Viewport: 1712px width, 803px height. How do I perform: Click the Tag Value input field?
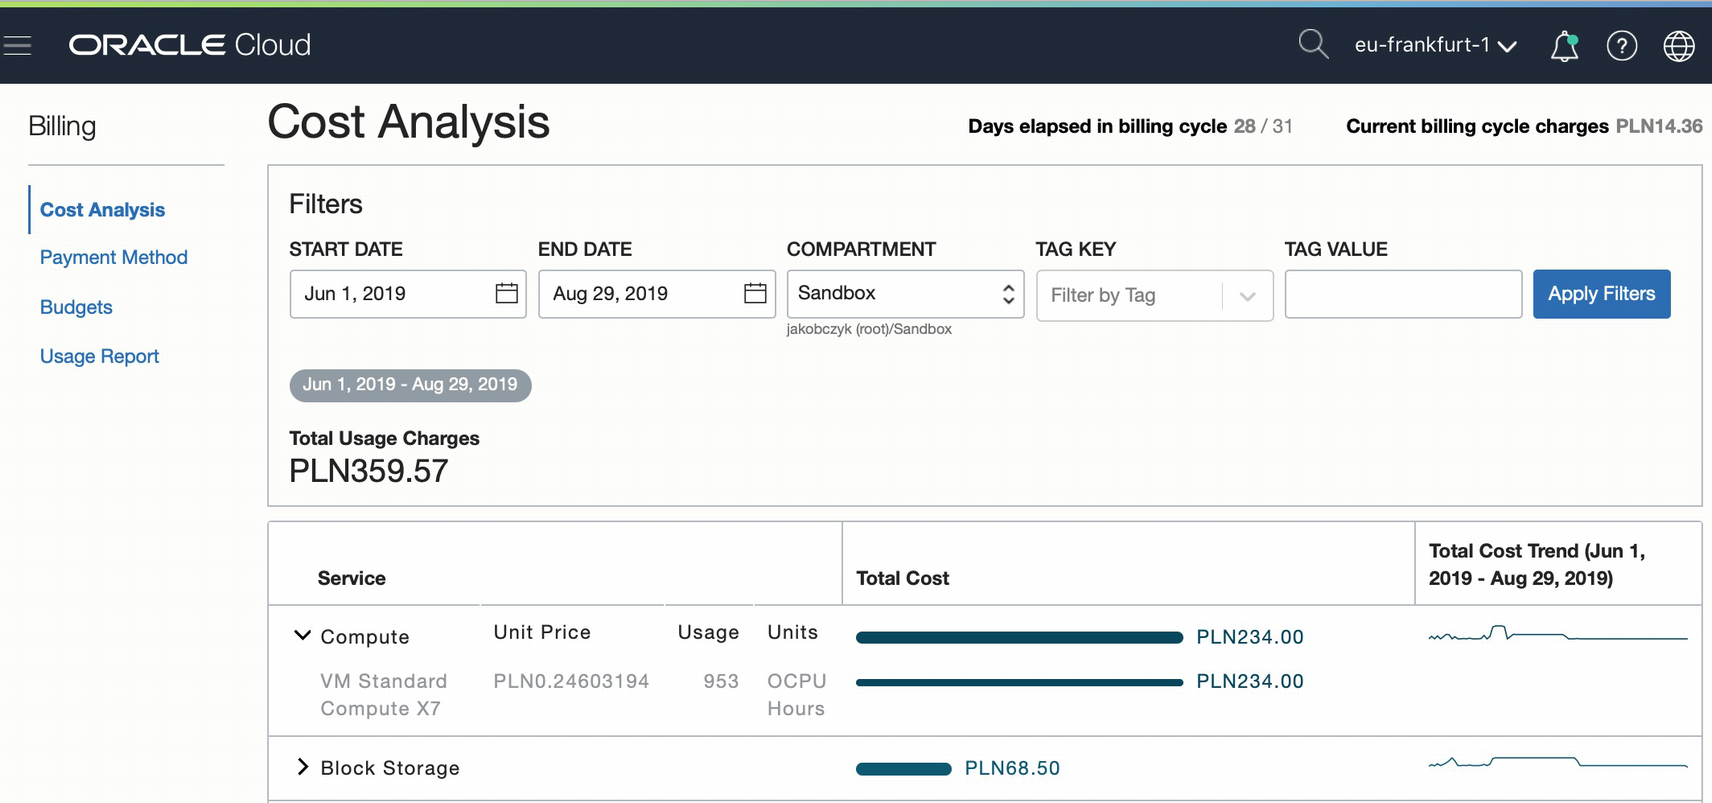(x=1403, y=294)
